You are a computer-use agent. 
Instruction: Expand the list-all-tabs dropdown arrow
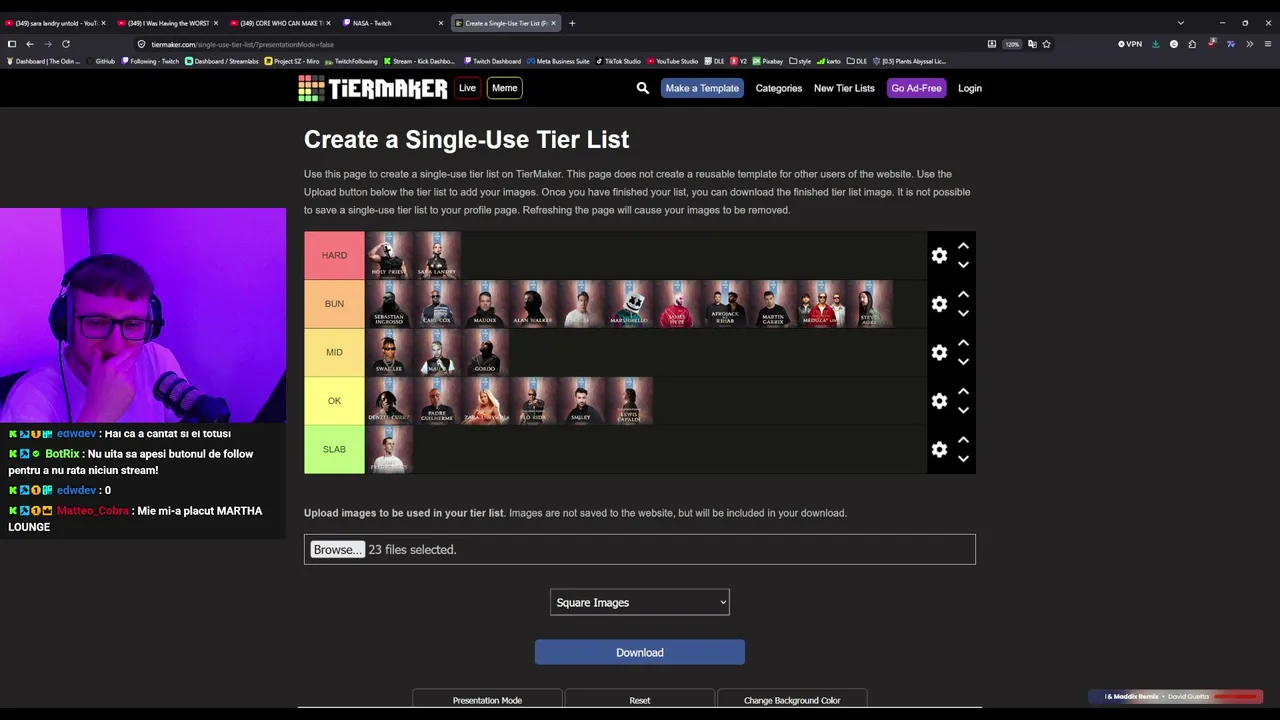[x=1181, y=23]
